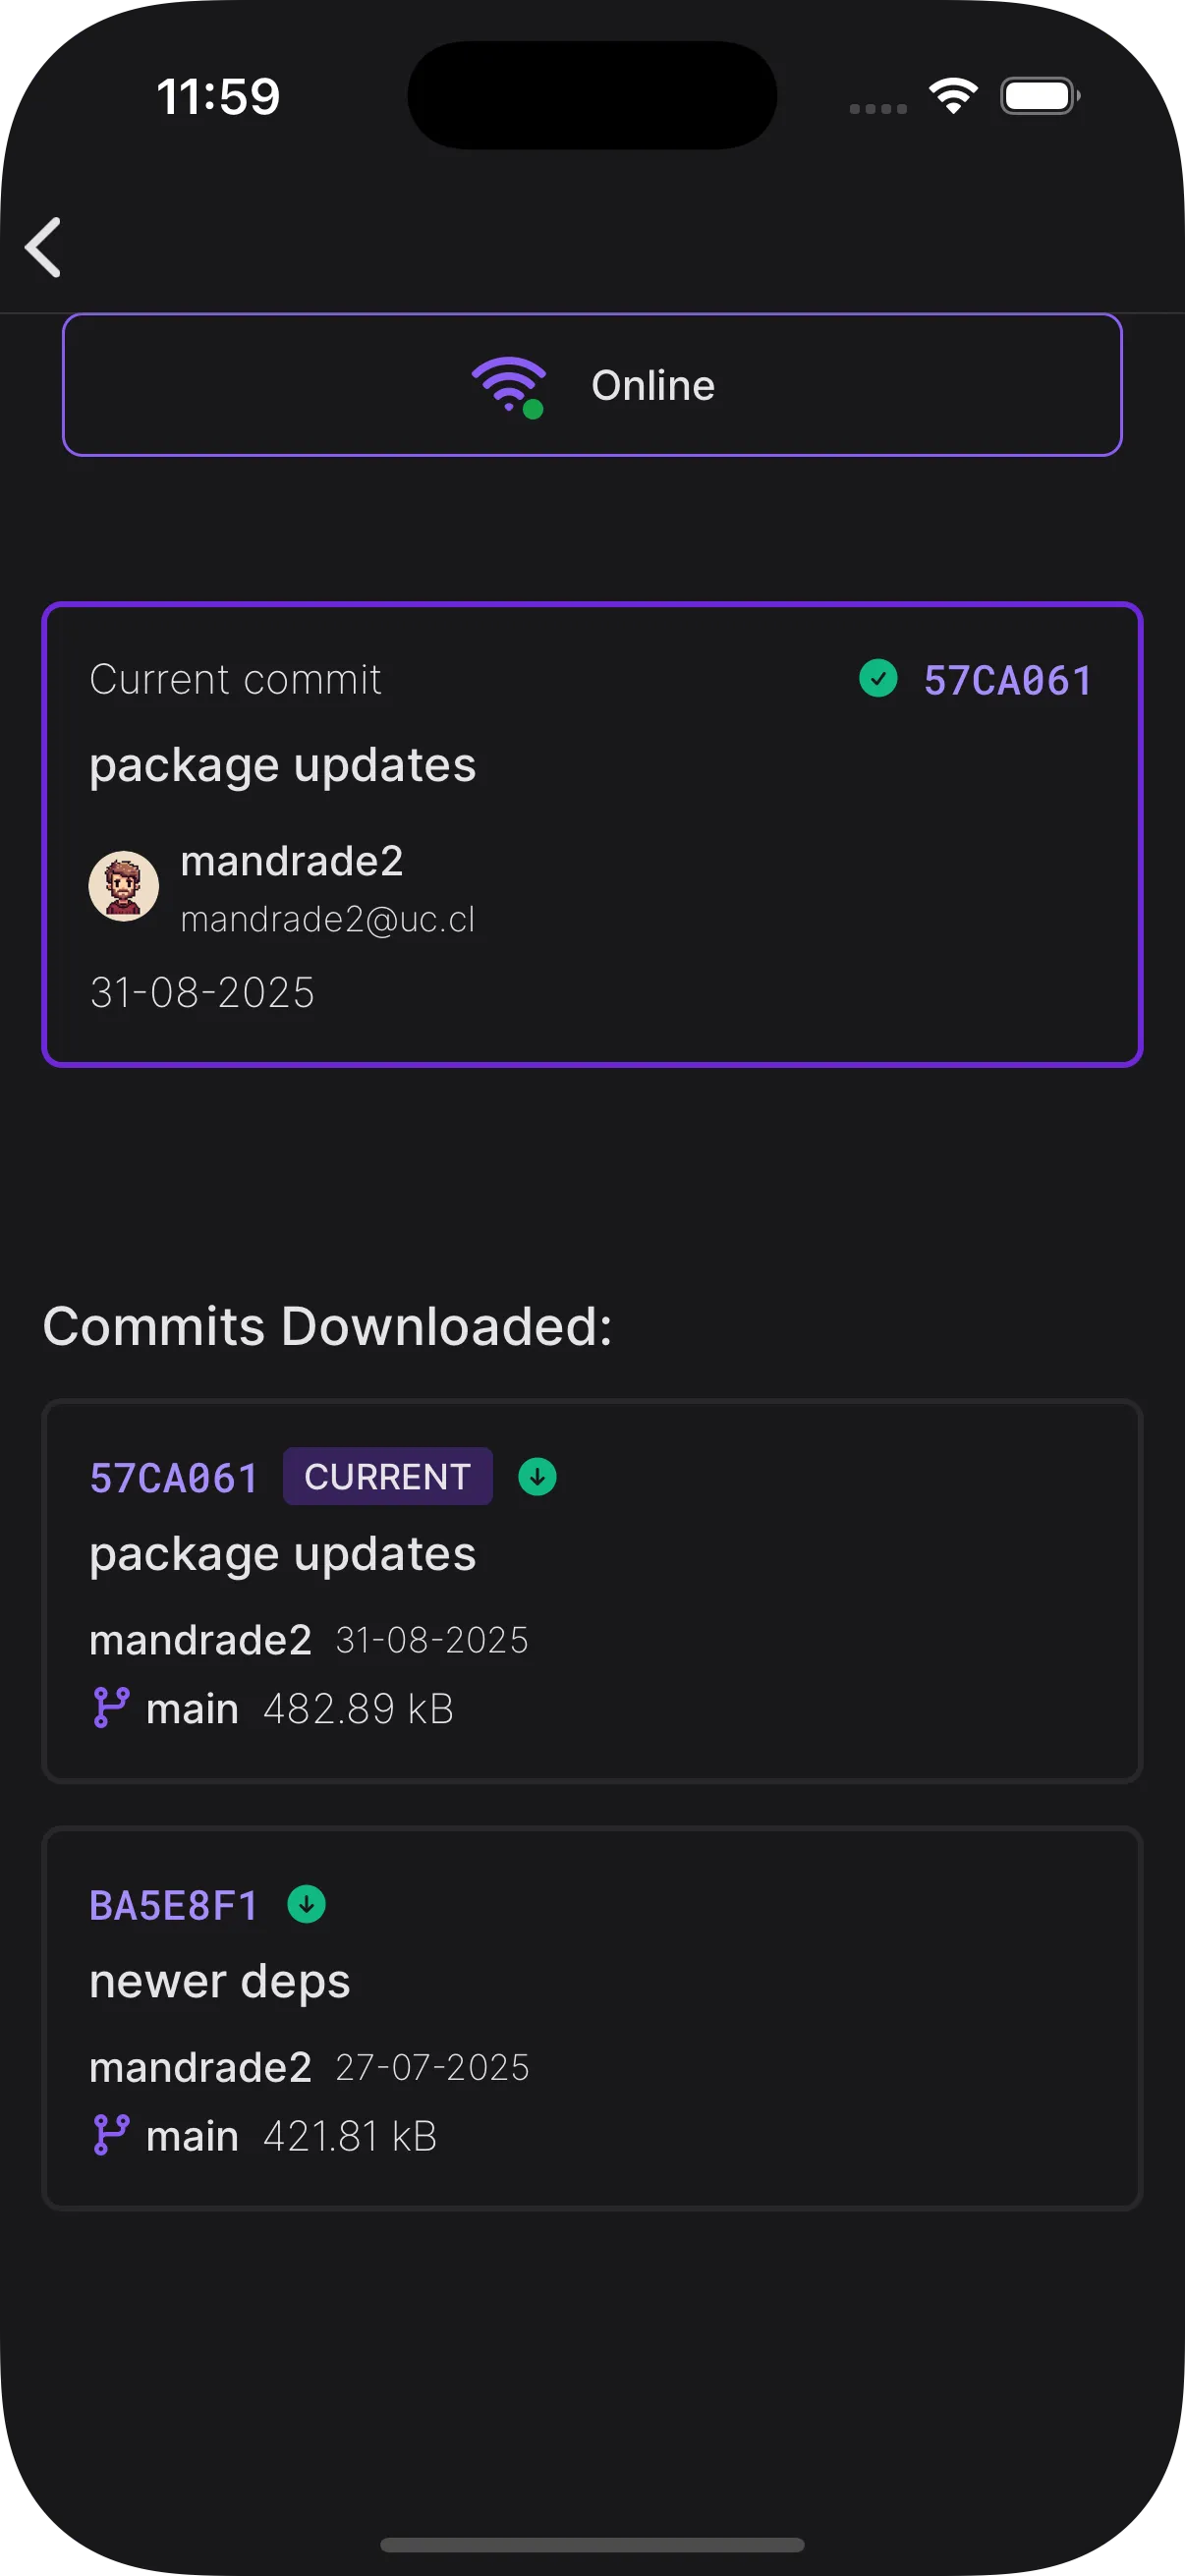The width and height of the screenshot is (1185, 2576).
Task: Tap the green download icon beside CURRENT badge
Action: 537,1477
